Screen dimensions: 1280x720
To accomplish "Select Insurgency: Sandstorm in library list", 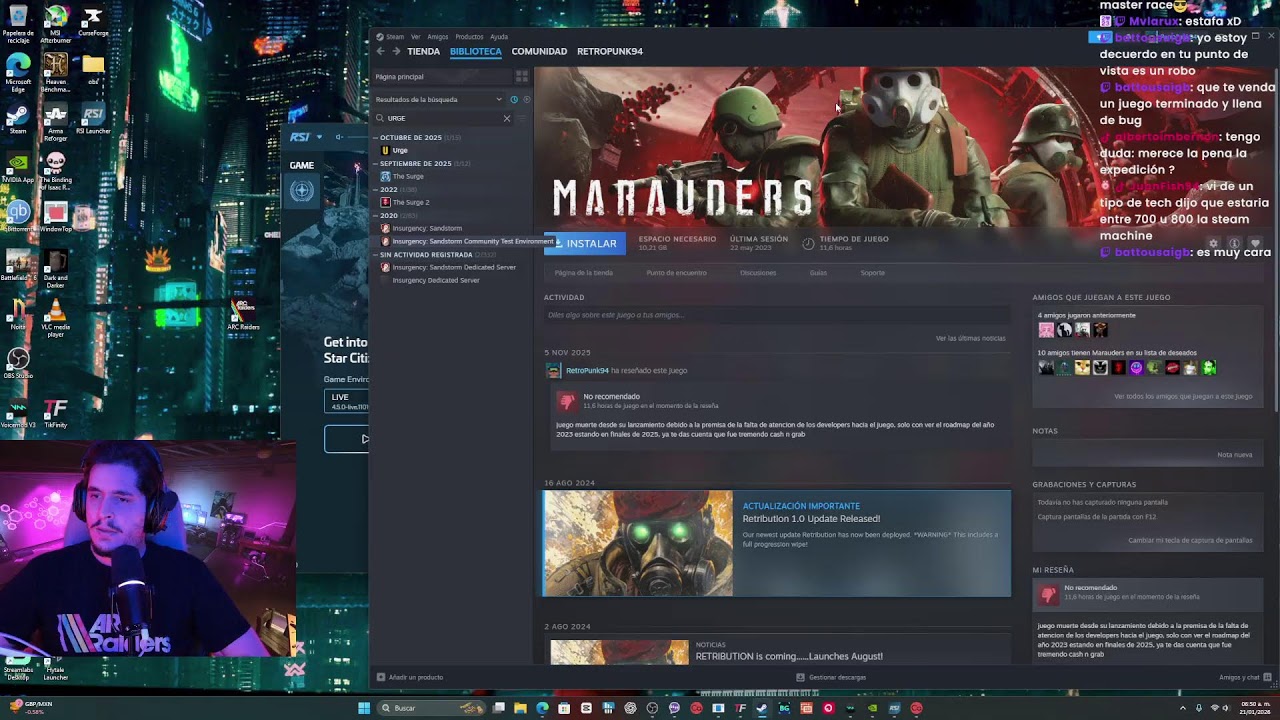I will pyautogui.click(x=427, y=228).
